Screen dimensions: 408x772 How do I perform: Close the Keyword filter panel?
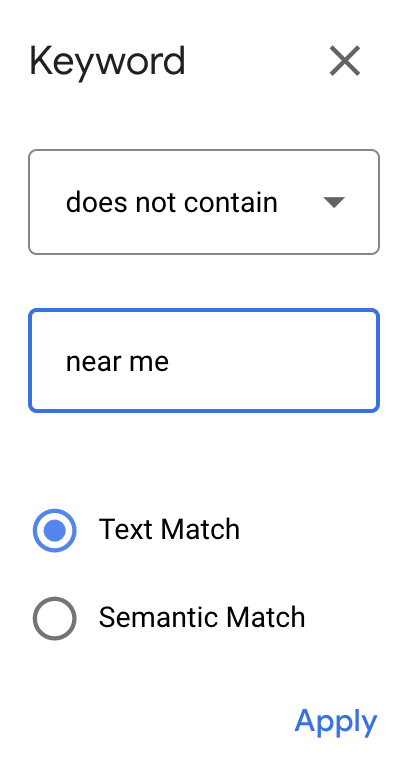pyautogui.click(x=345, y=61)
